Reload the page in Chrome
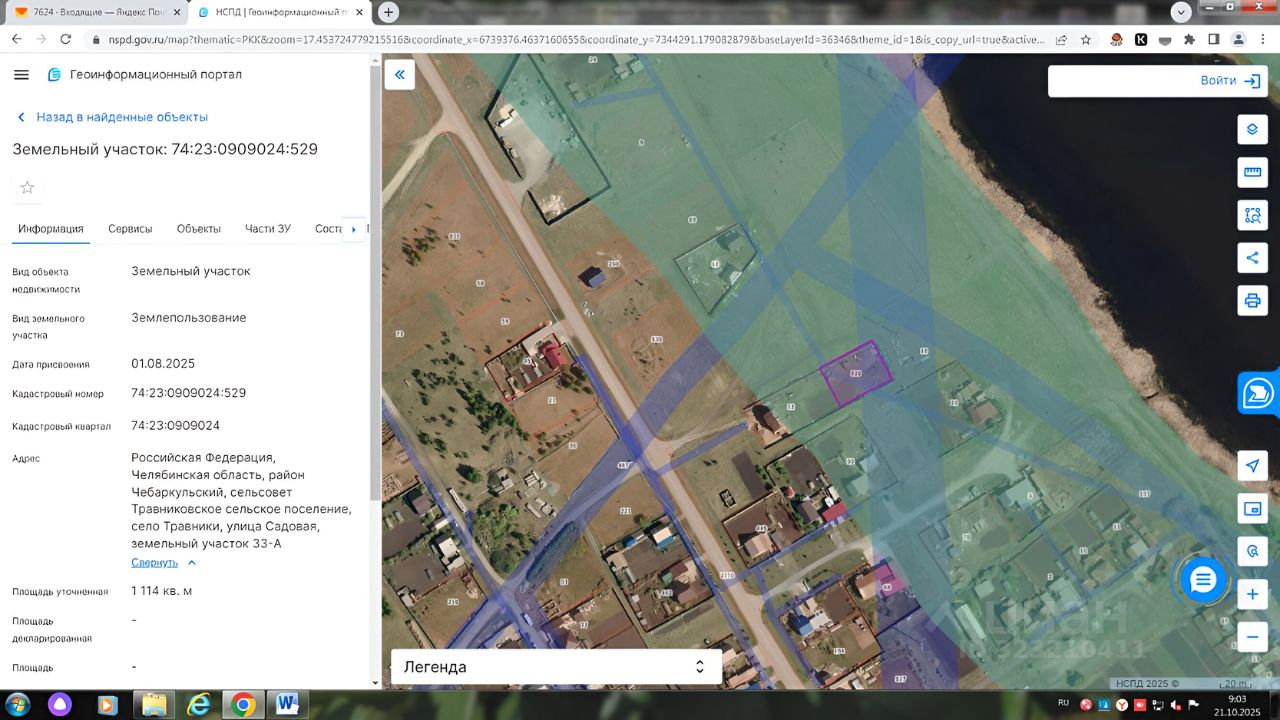 tap(66, 39)
